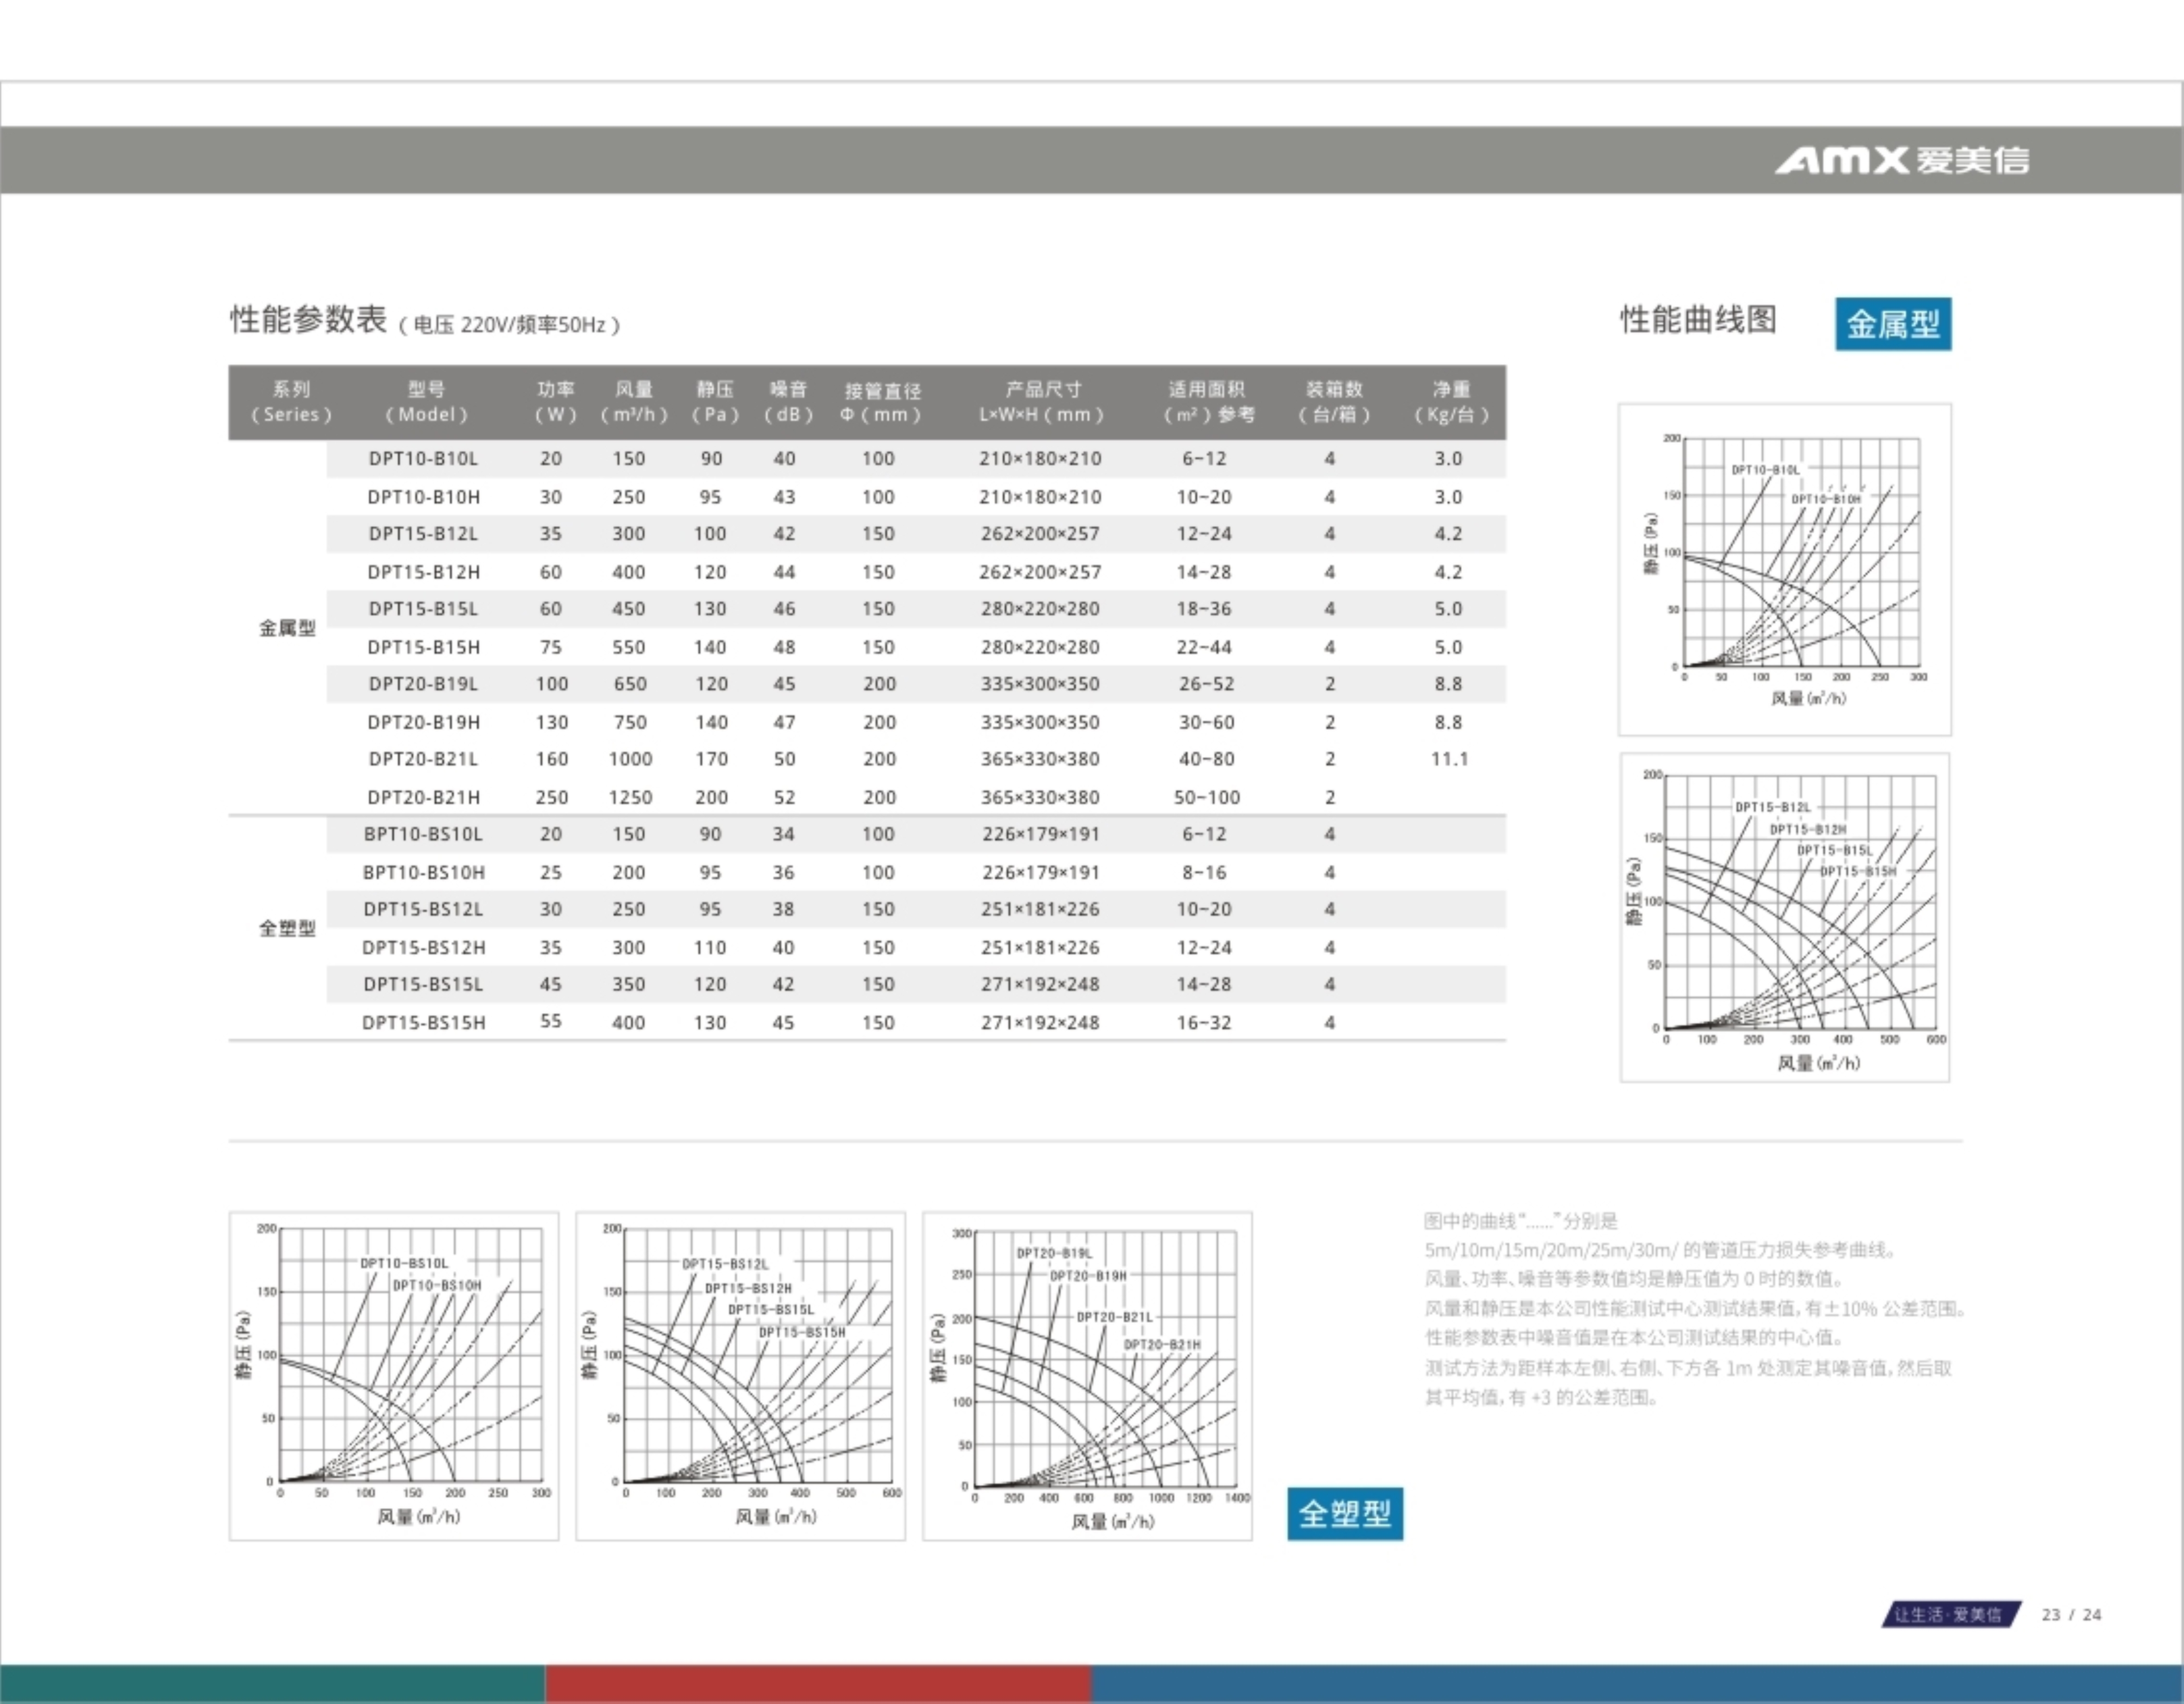Click the DPT20-B21H model row
Viewport: 2184px width, 1704px height.
423,797
